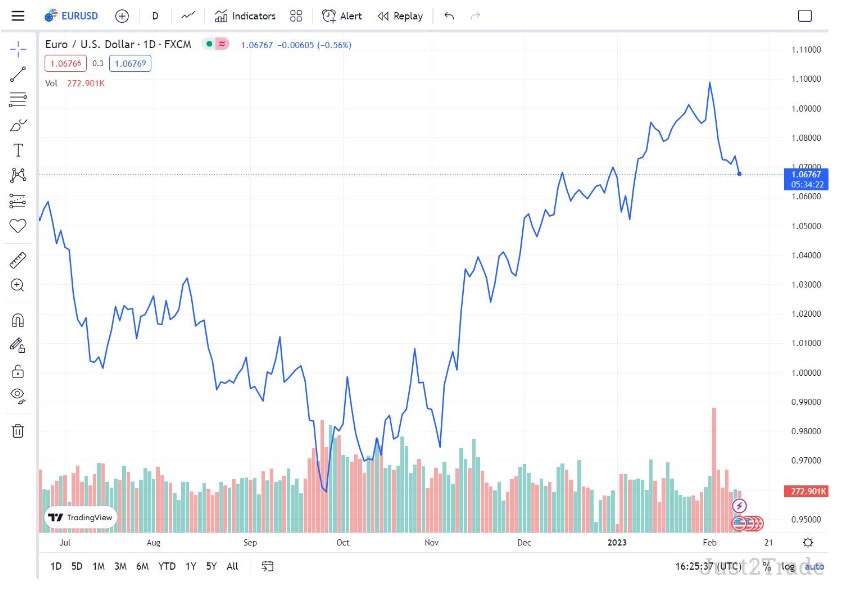Hide all drawings with eye icon

18,396
